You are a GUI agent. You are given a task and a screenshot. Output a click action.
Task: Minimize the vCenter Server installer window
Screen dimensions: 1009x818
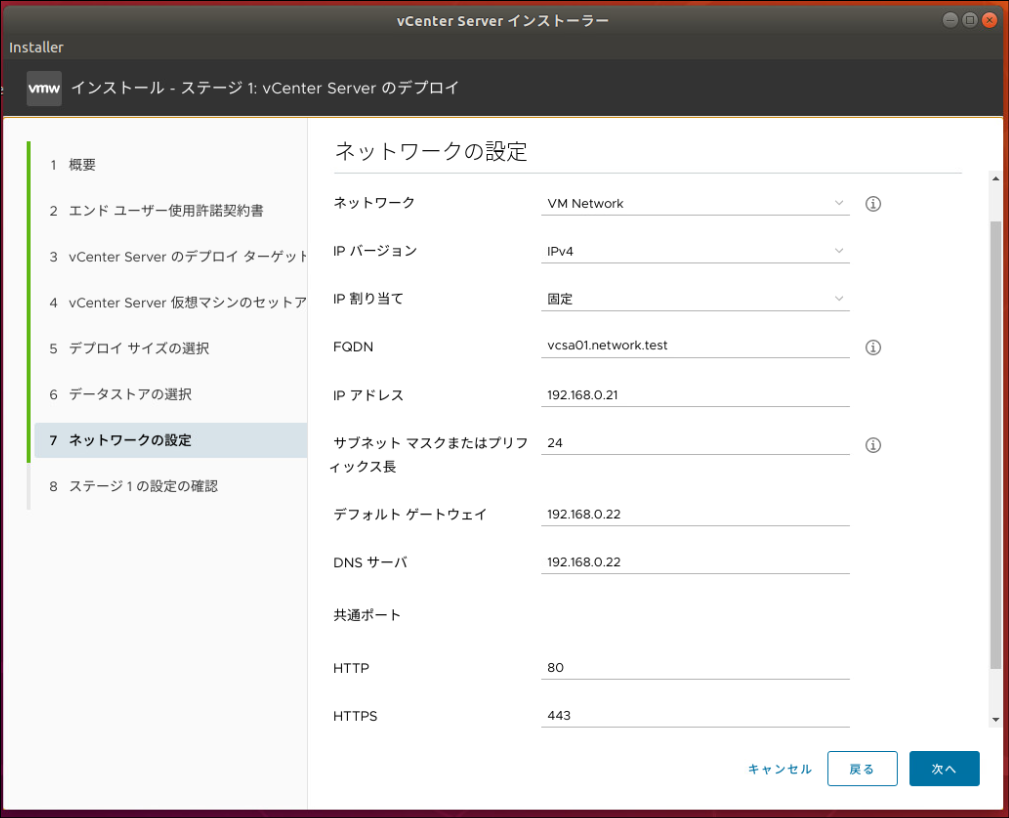[950, 20]
